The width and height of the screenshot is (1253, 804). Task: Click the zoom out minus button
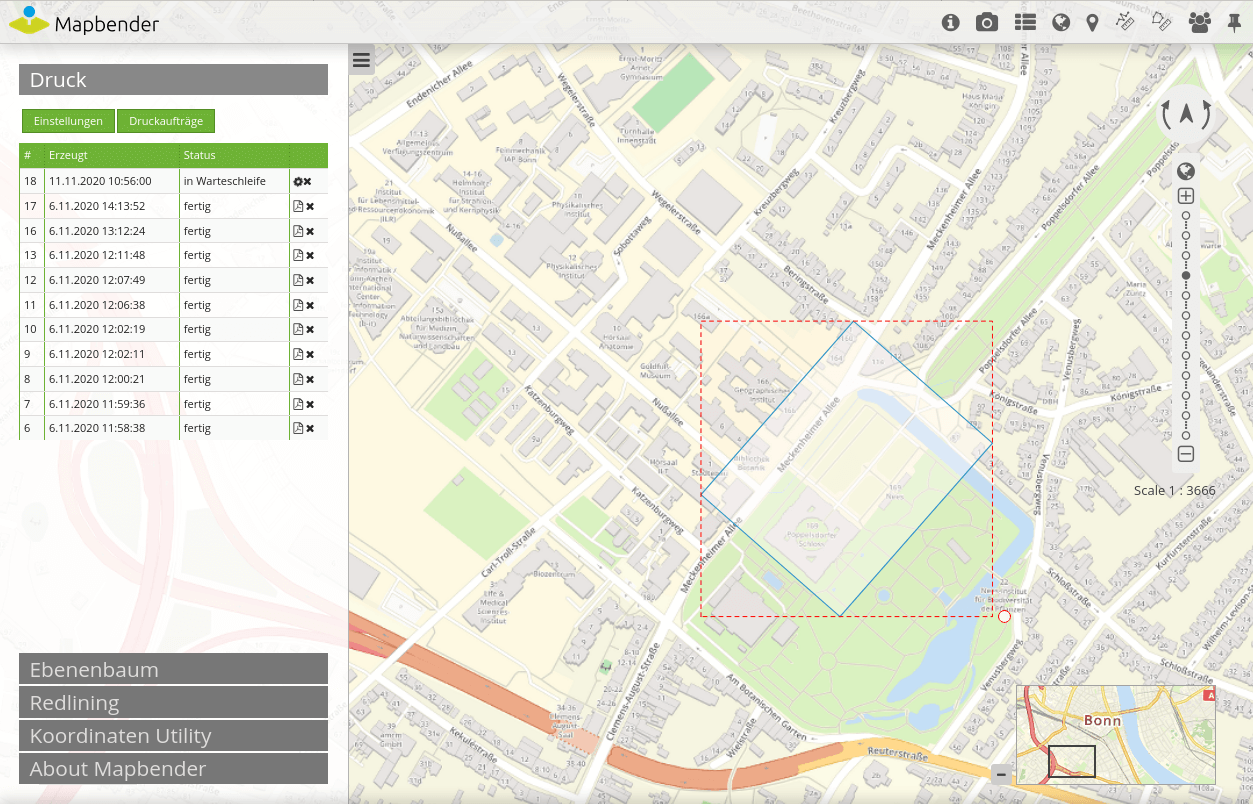1186,454
